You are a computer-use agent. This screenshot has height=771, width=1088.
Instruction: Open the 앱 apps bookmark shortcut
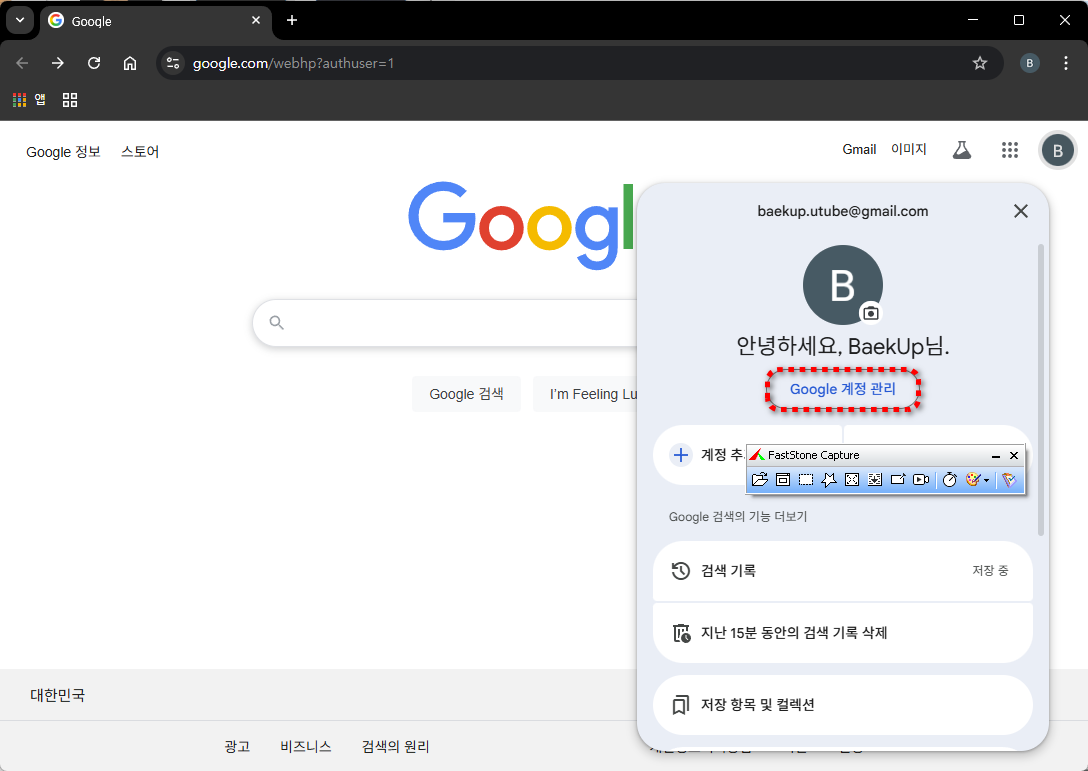point(29,100)
